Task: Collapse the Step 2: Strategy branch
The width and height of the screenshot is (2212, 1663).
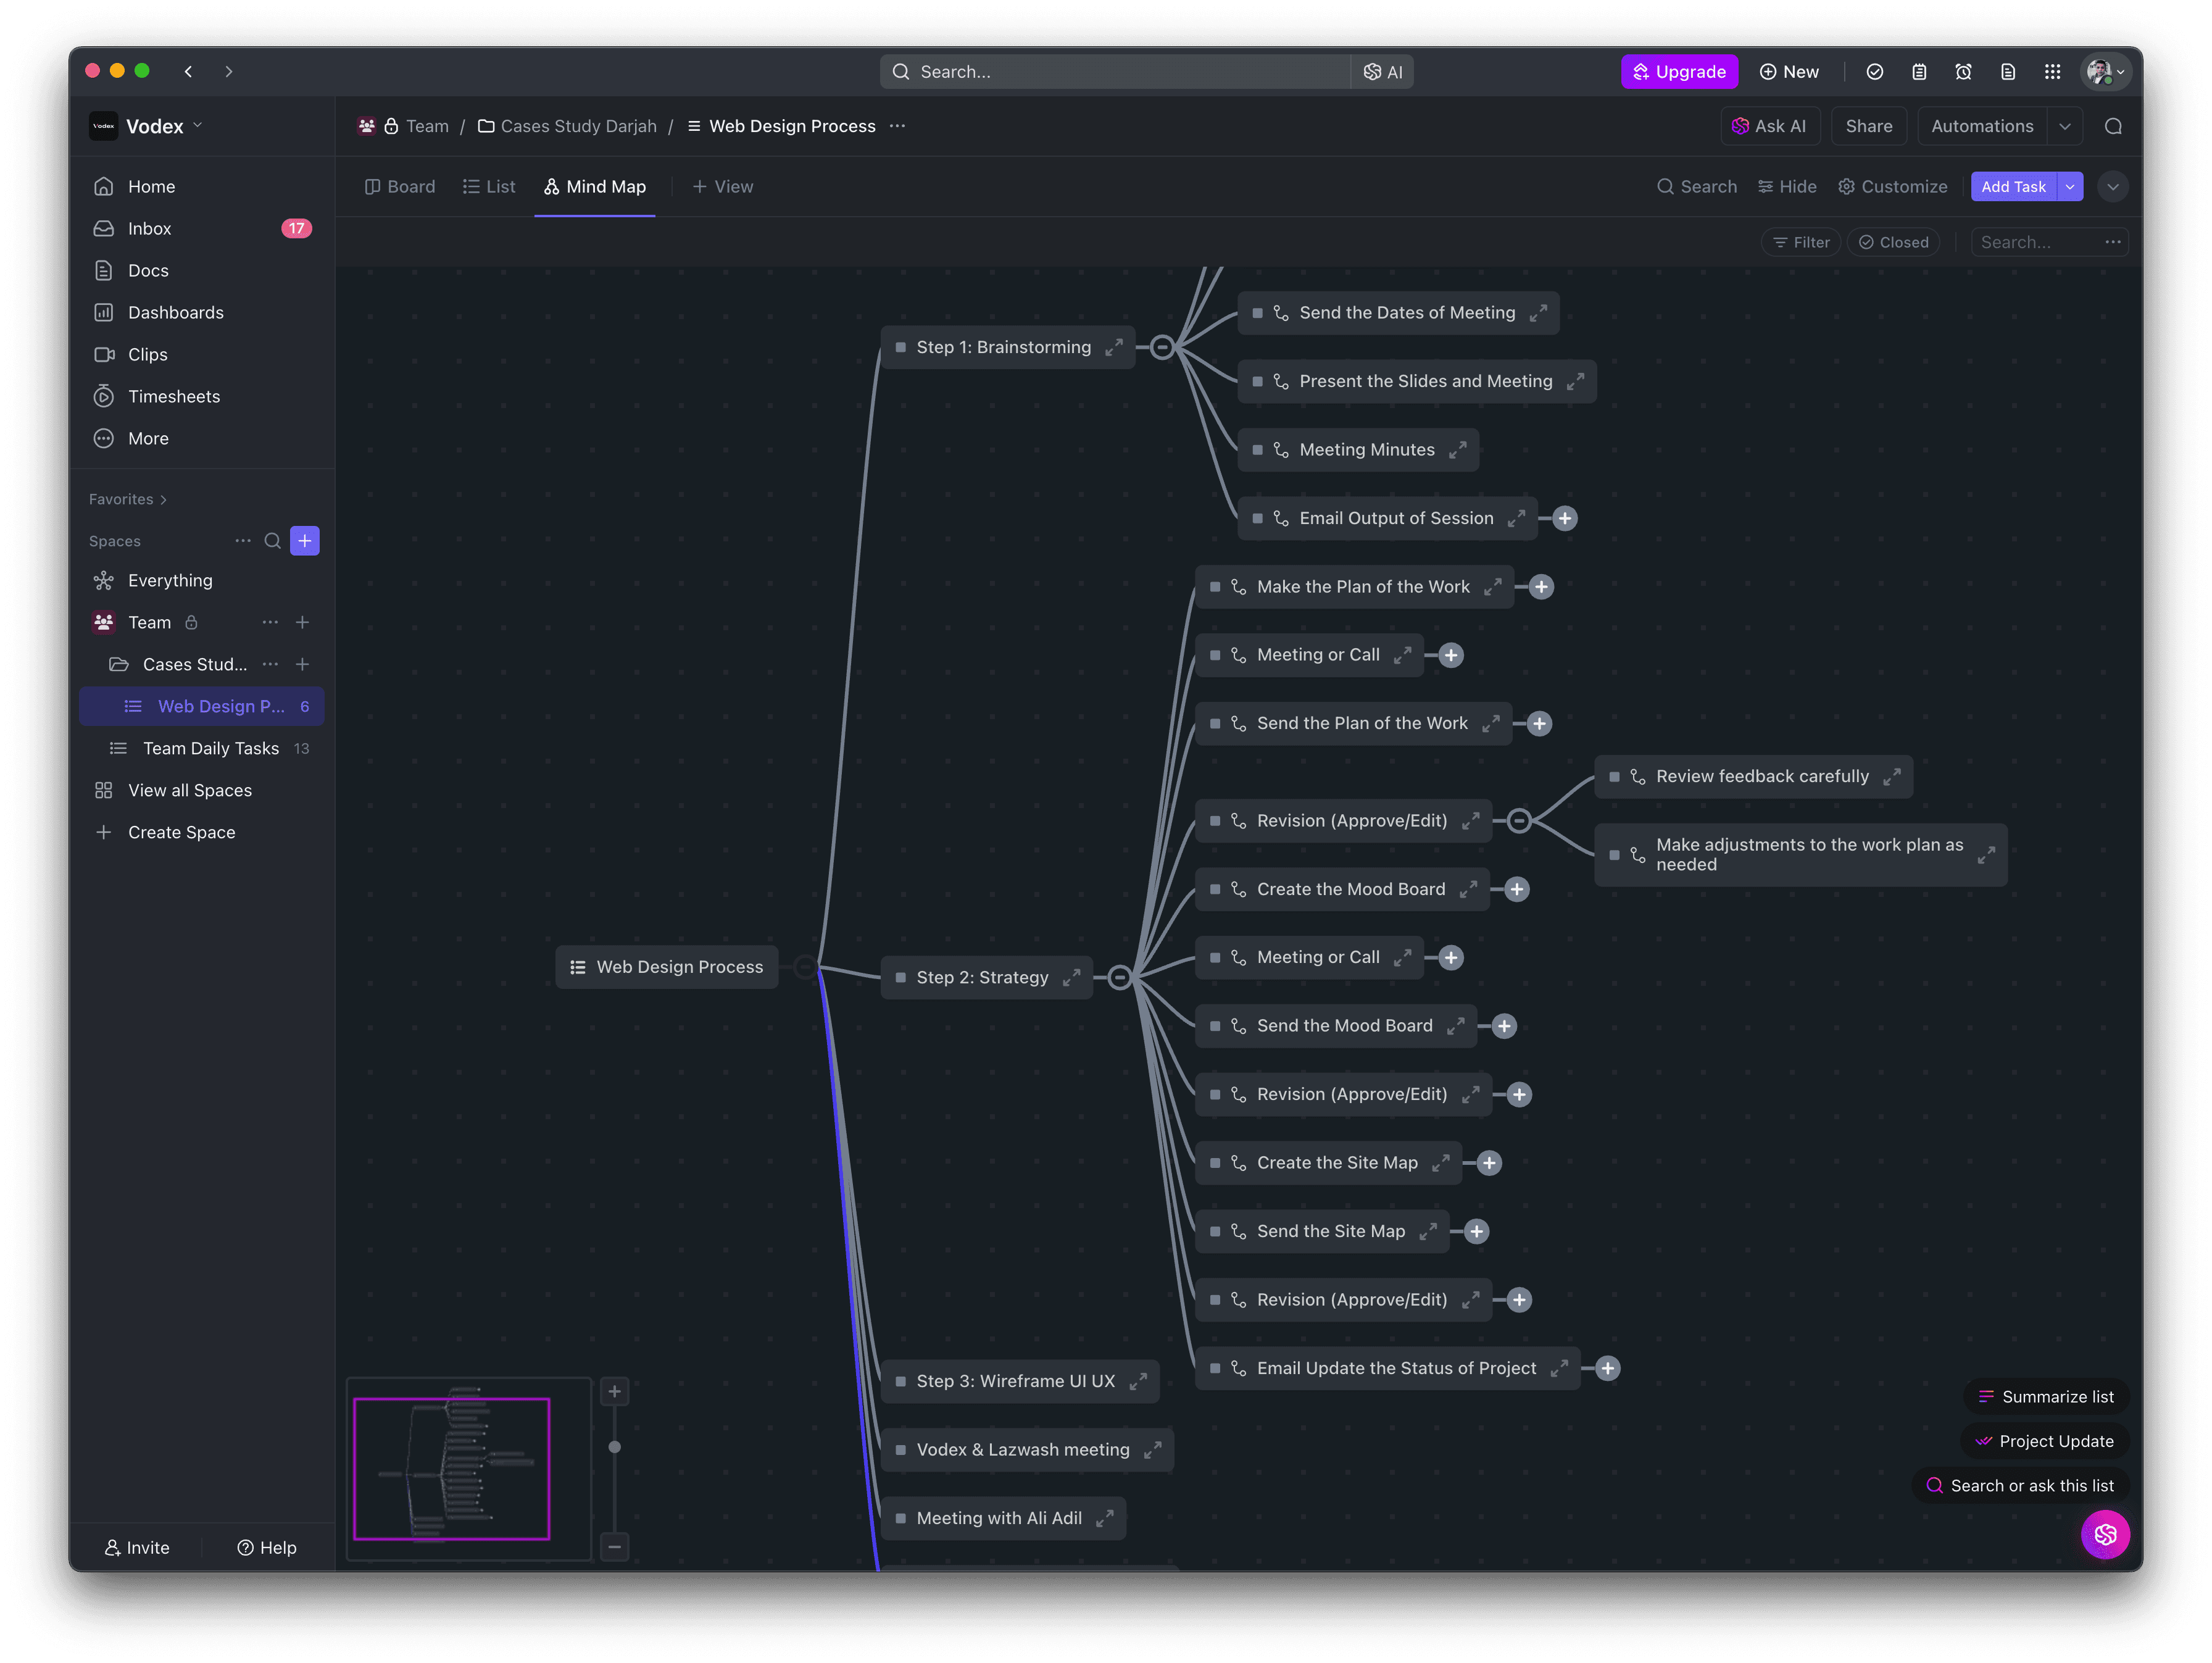Action: tap(1120, 977)
